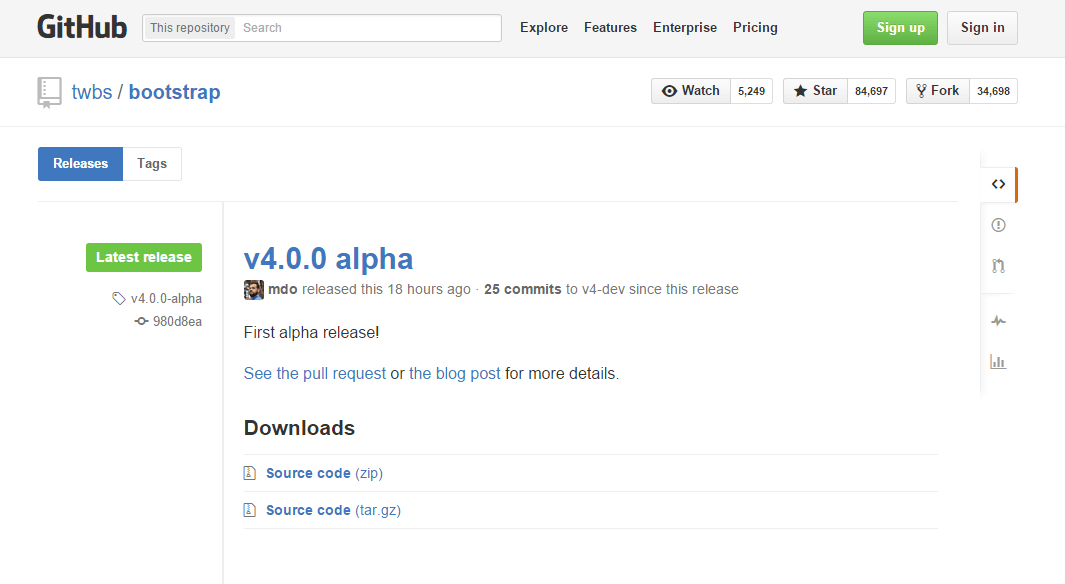
Task: Open Pull requests from the sidebar
Action: pyautogui.click(x=997, y=265)
